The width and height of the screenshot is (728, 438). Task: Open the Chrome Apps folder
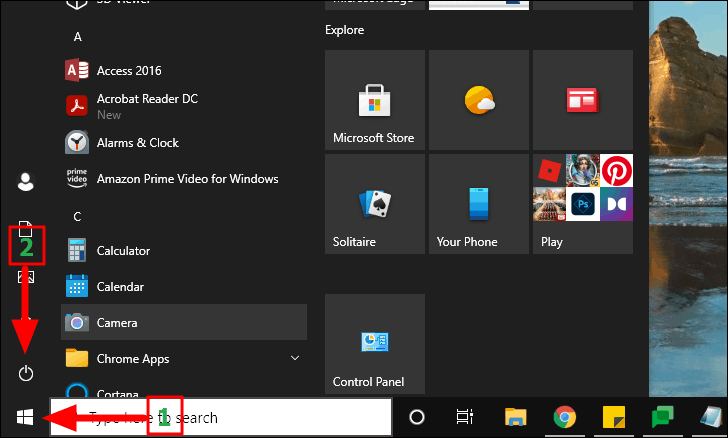[184, 359]
